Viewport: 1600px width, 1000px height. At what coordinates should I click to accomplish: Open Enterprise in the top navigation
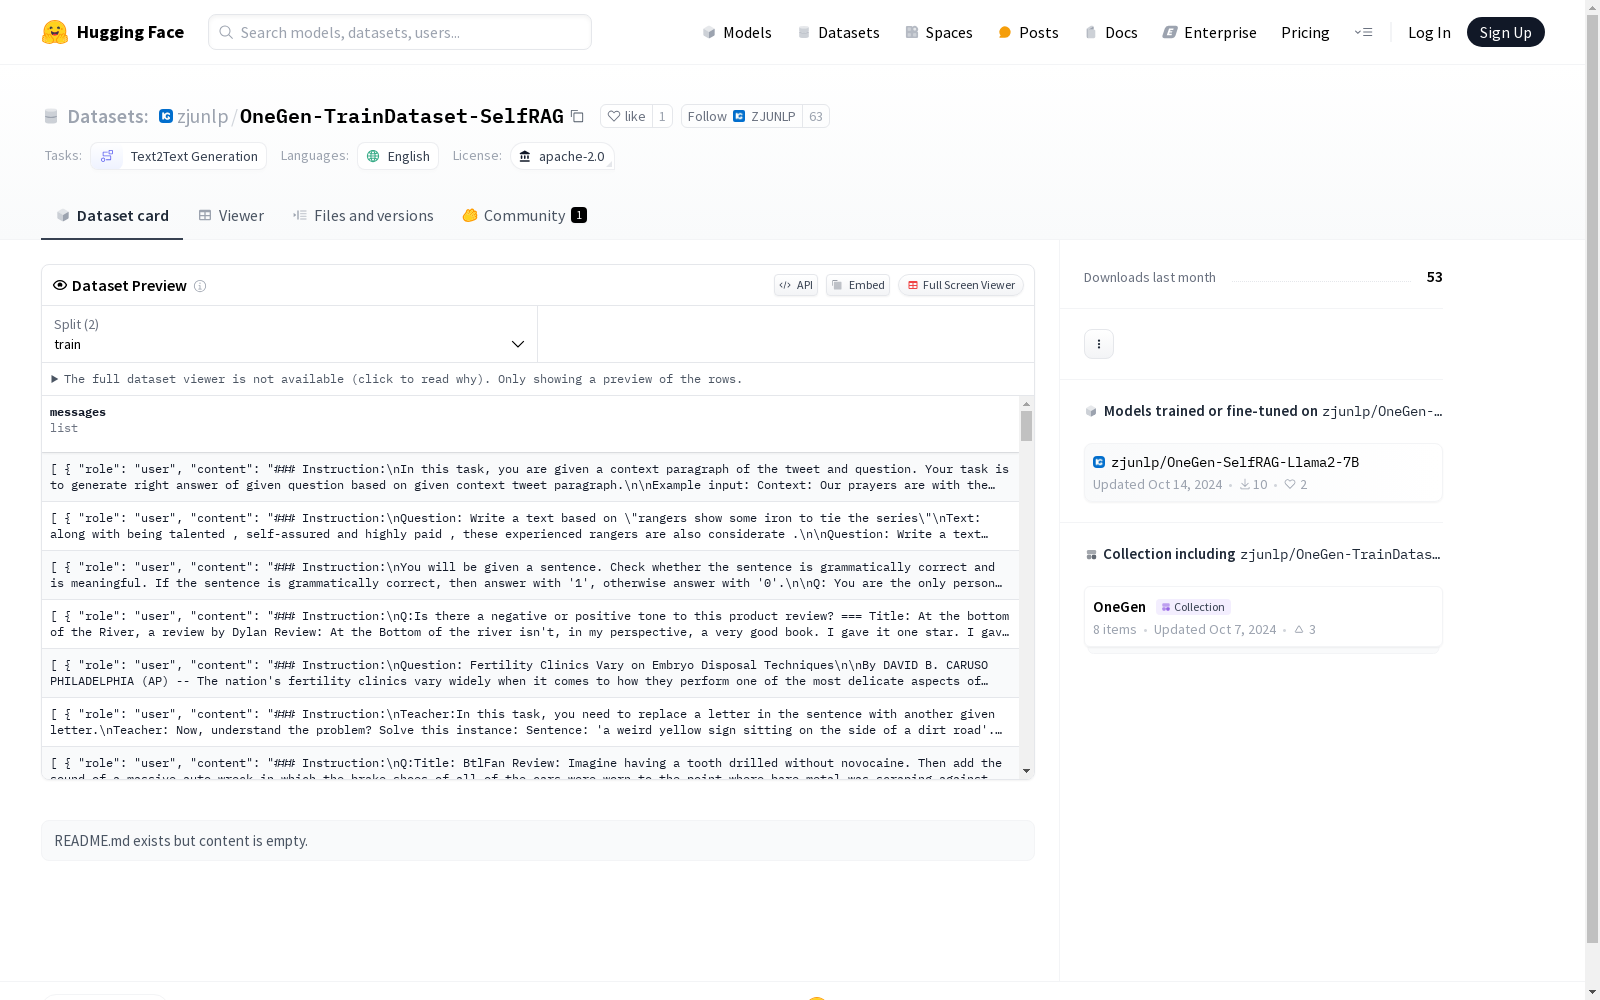click(x=1209, y=32)
